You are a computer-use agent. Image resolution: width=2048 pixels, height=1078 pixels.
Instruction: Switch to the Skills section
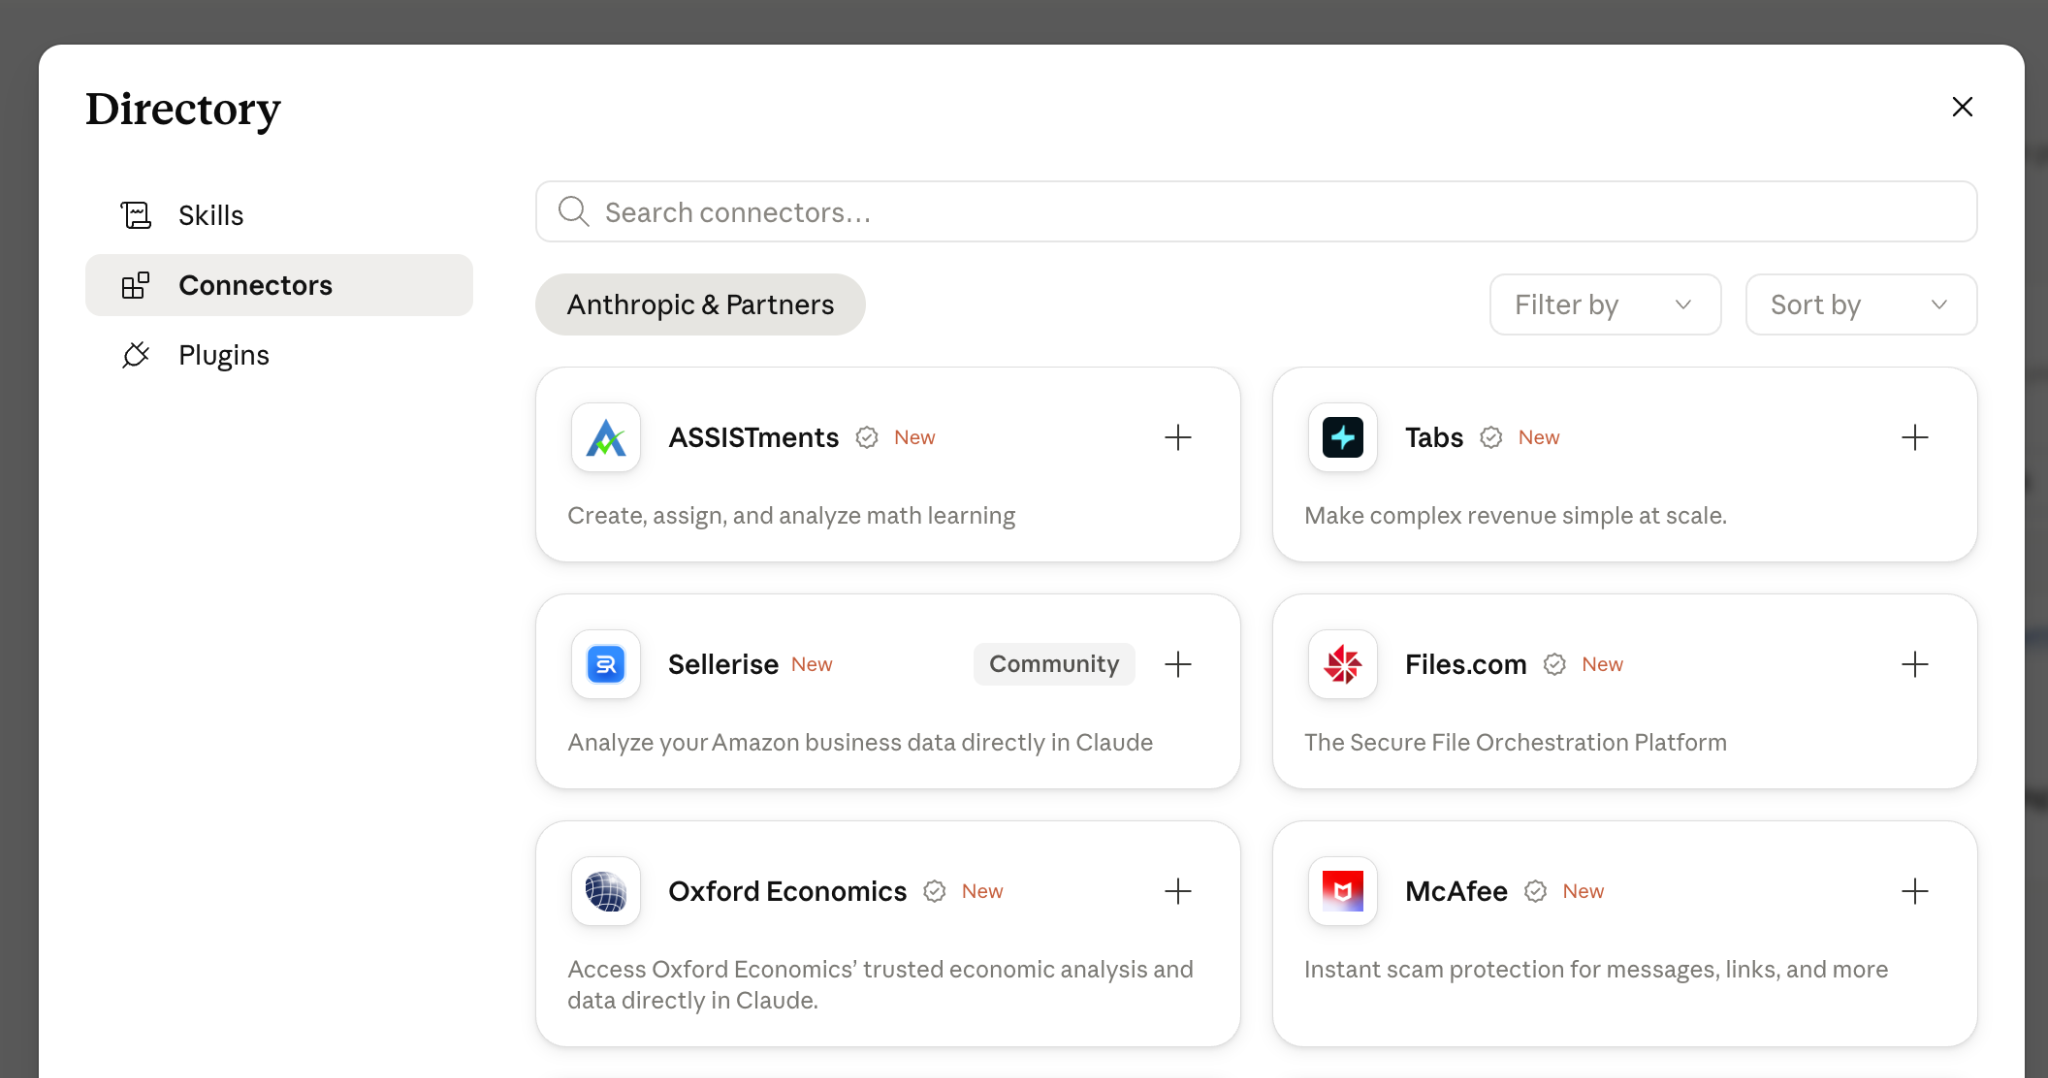coord(279,215)
